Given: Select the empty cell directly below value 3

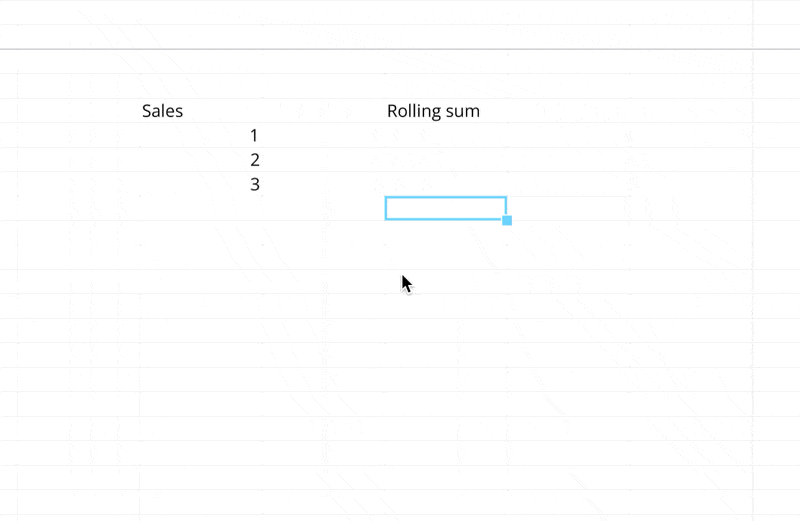Looking at the screenshot, I should [x=200, y=208].
